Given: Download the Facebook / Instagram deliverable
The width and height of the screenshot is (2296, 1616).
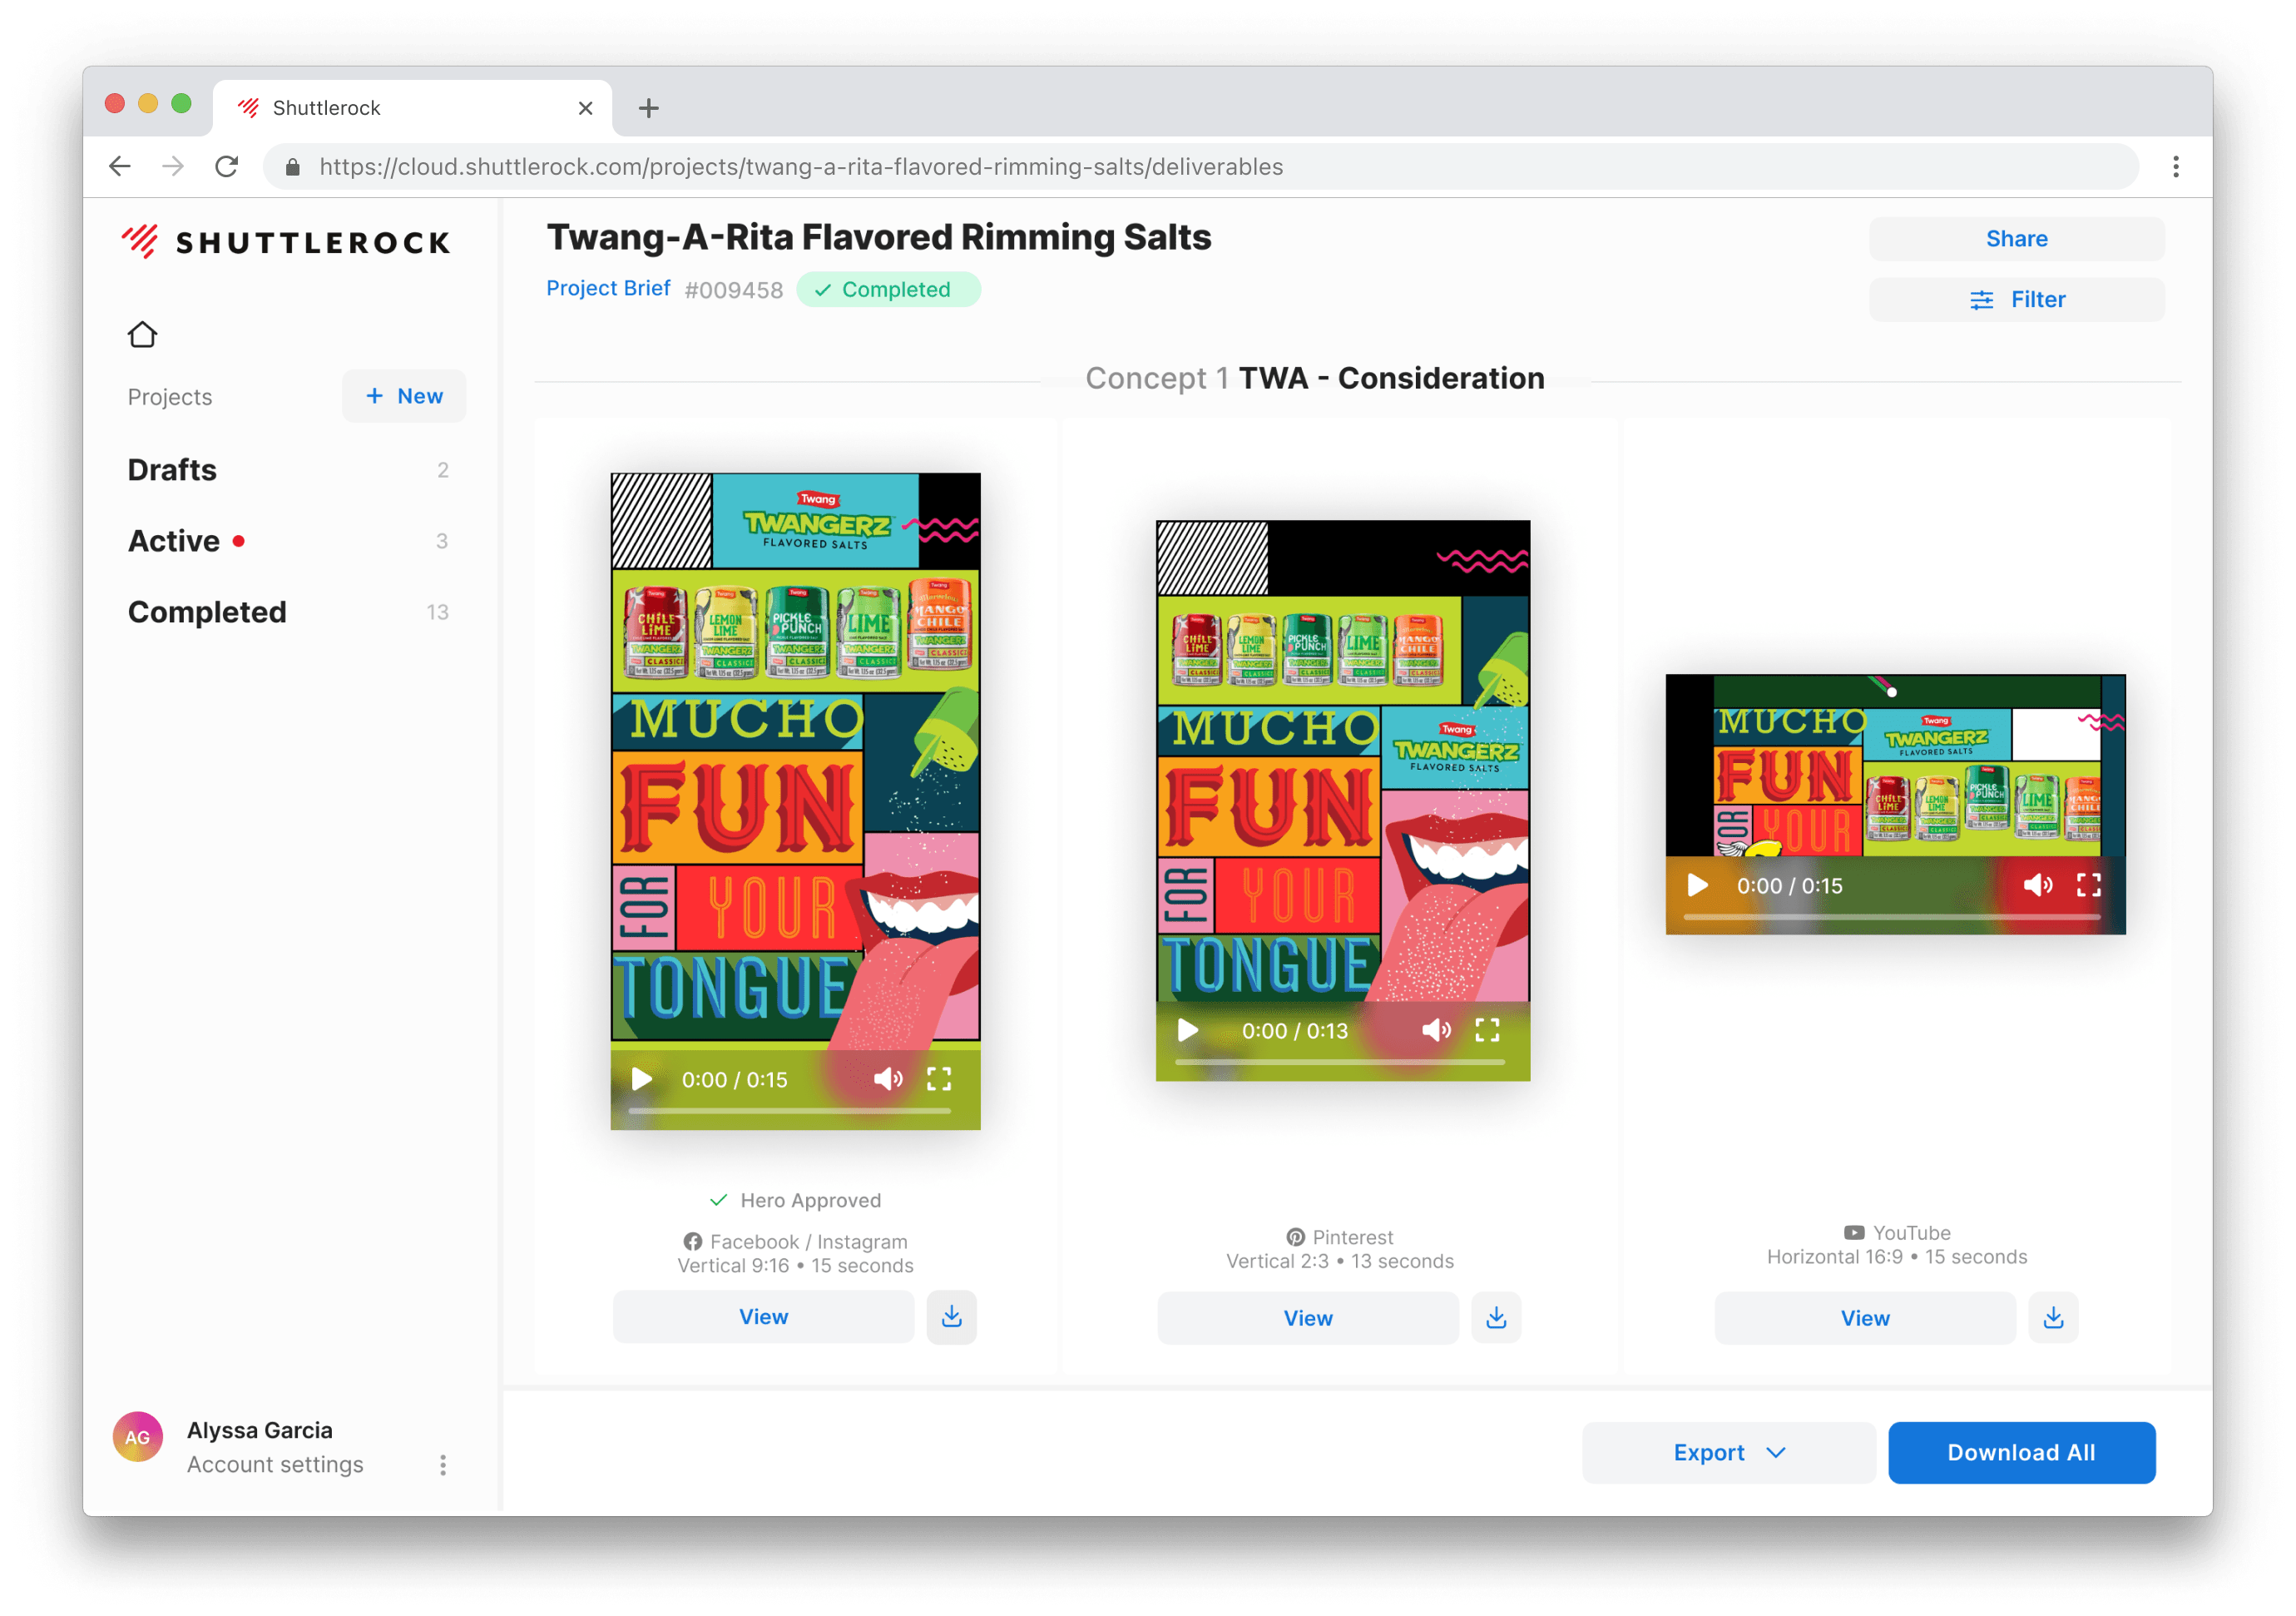Looking at the screenshot, I should point(952,1317).
